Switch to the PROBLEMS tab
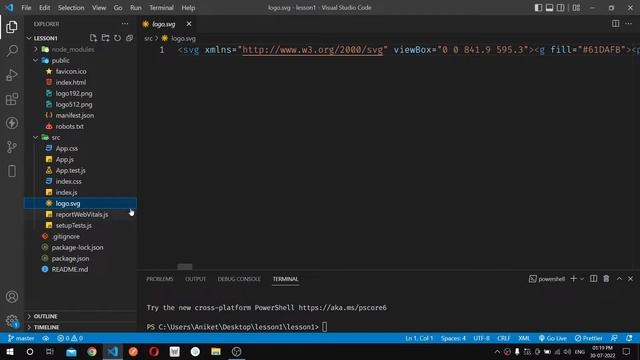 click(160, 279)
